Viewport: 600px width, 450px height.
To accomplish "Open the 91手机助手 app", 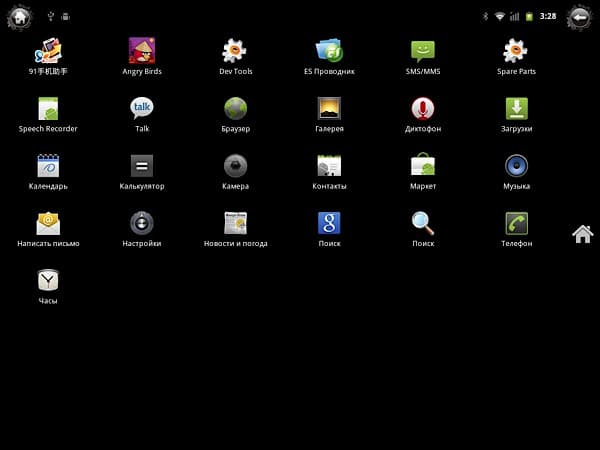I will (48, 56).
